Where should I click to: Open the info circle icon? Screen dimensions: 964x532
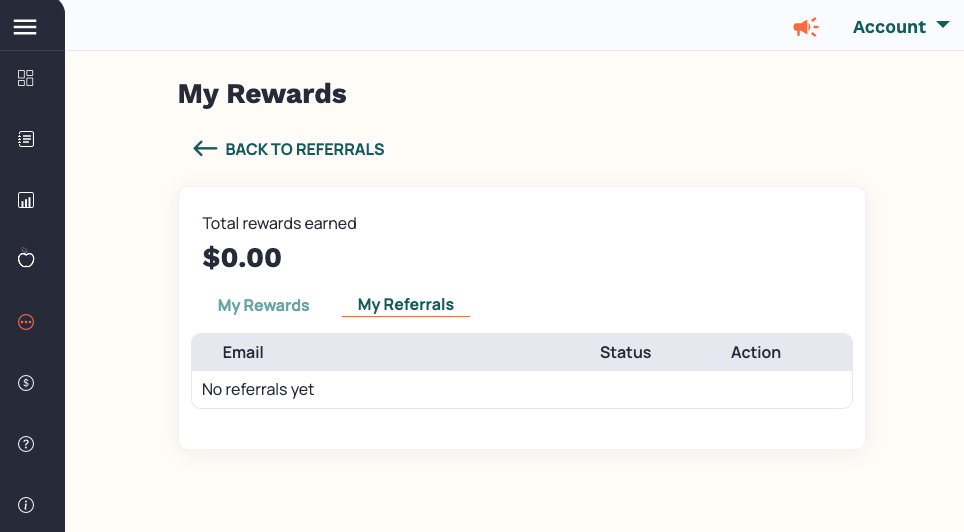[26, 505]
